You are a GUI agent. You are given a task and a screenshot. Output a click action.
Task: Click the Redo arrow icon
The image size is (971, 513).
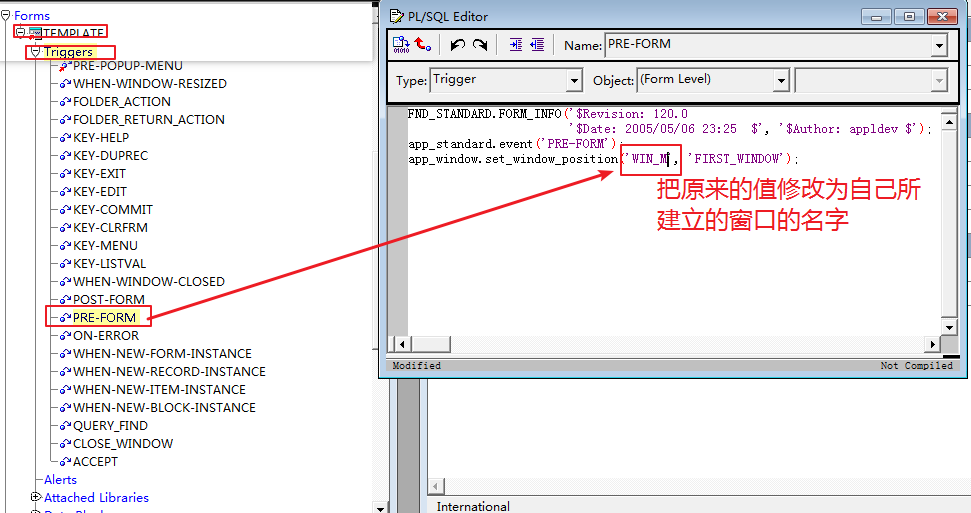(479, 45)
